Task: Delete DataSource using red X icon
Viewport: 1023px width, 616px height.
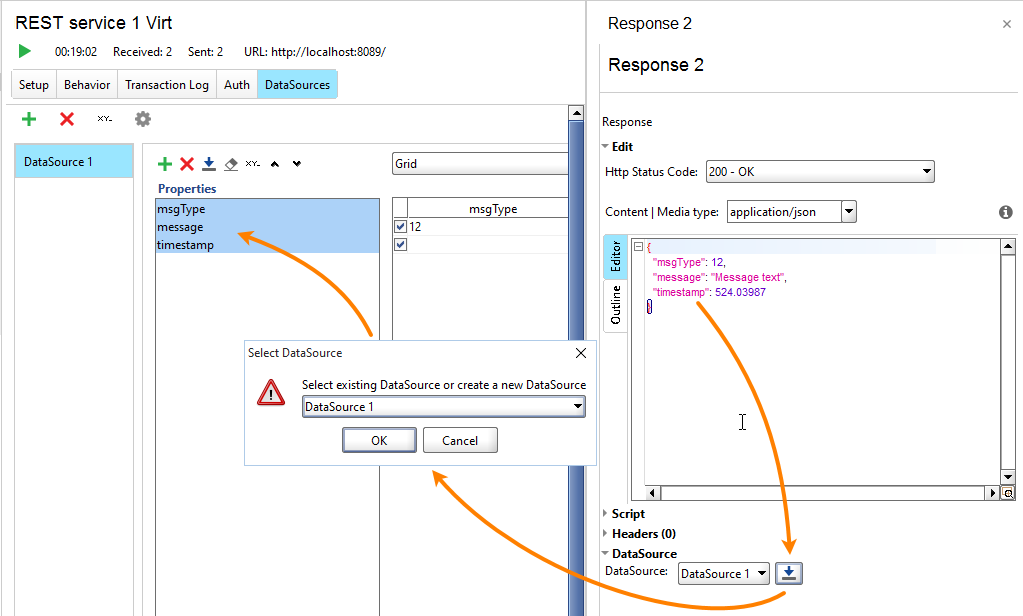Action: coord(66,118)
